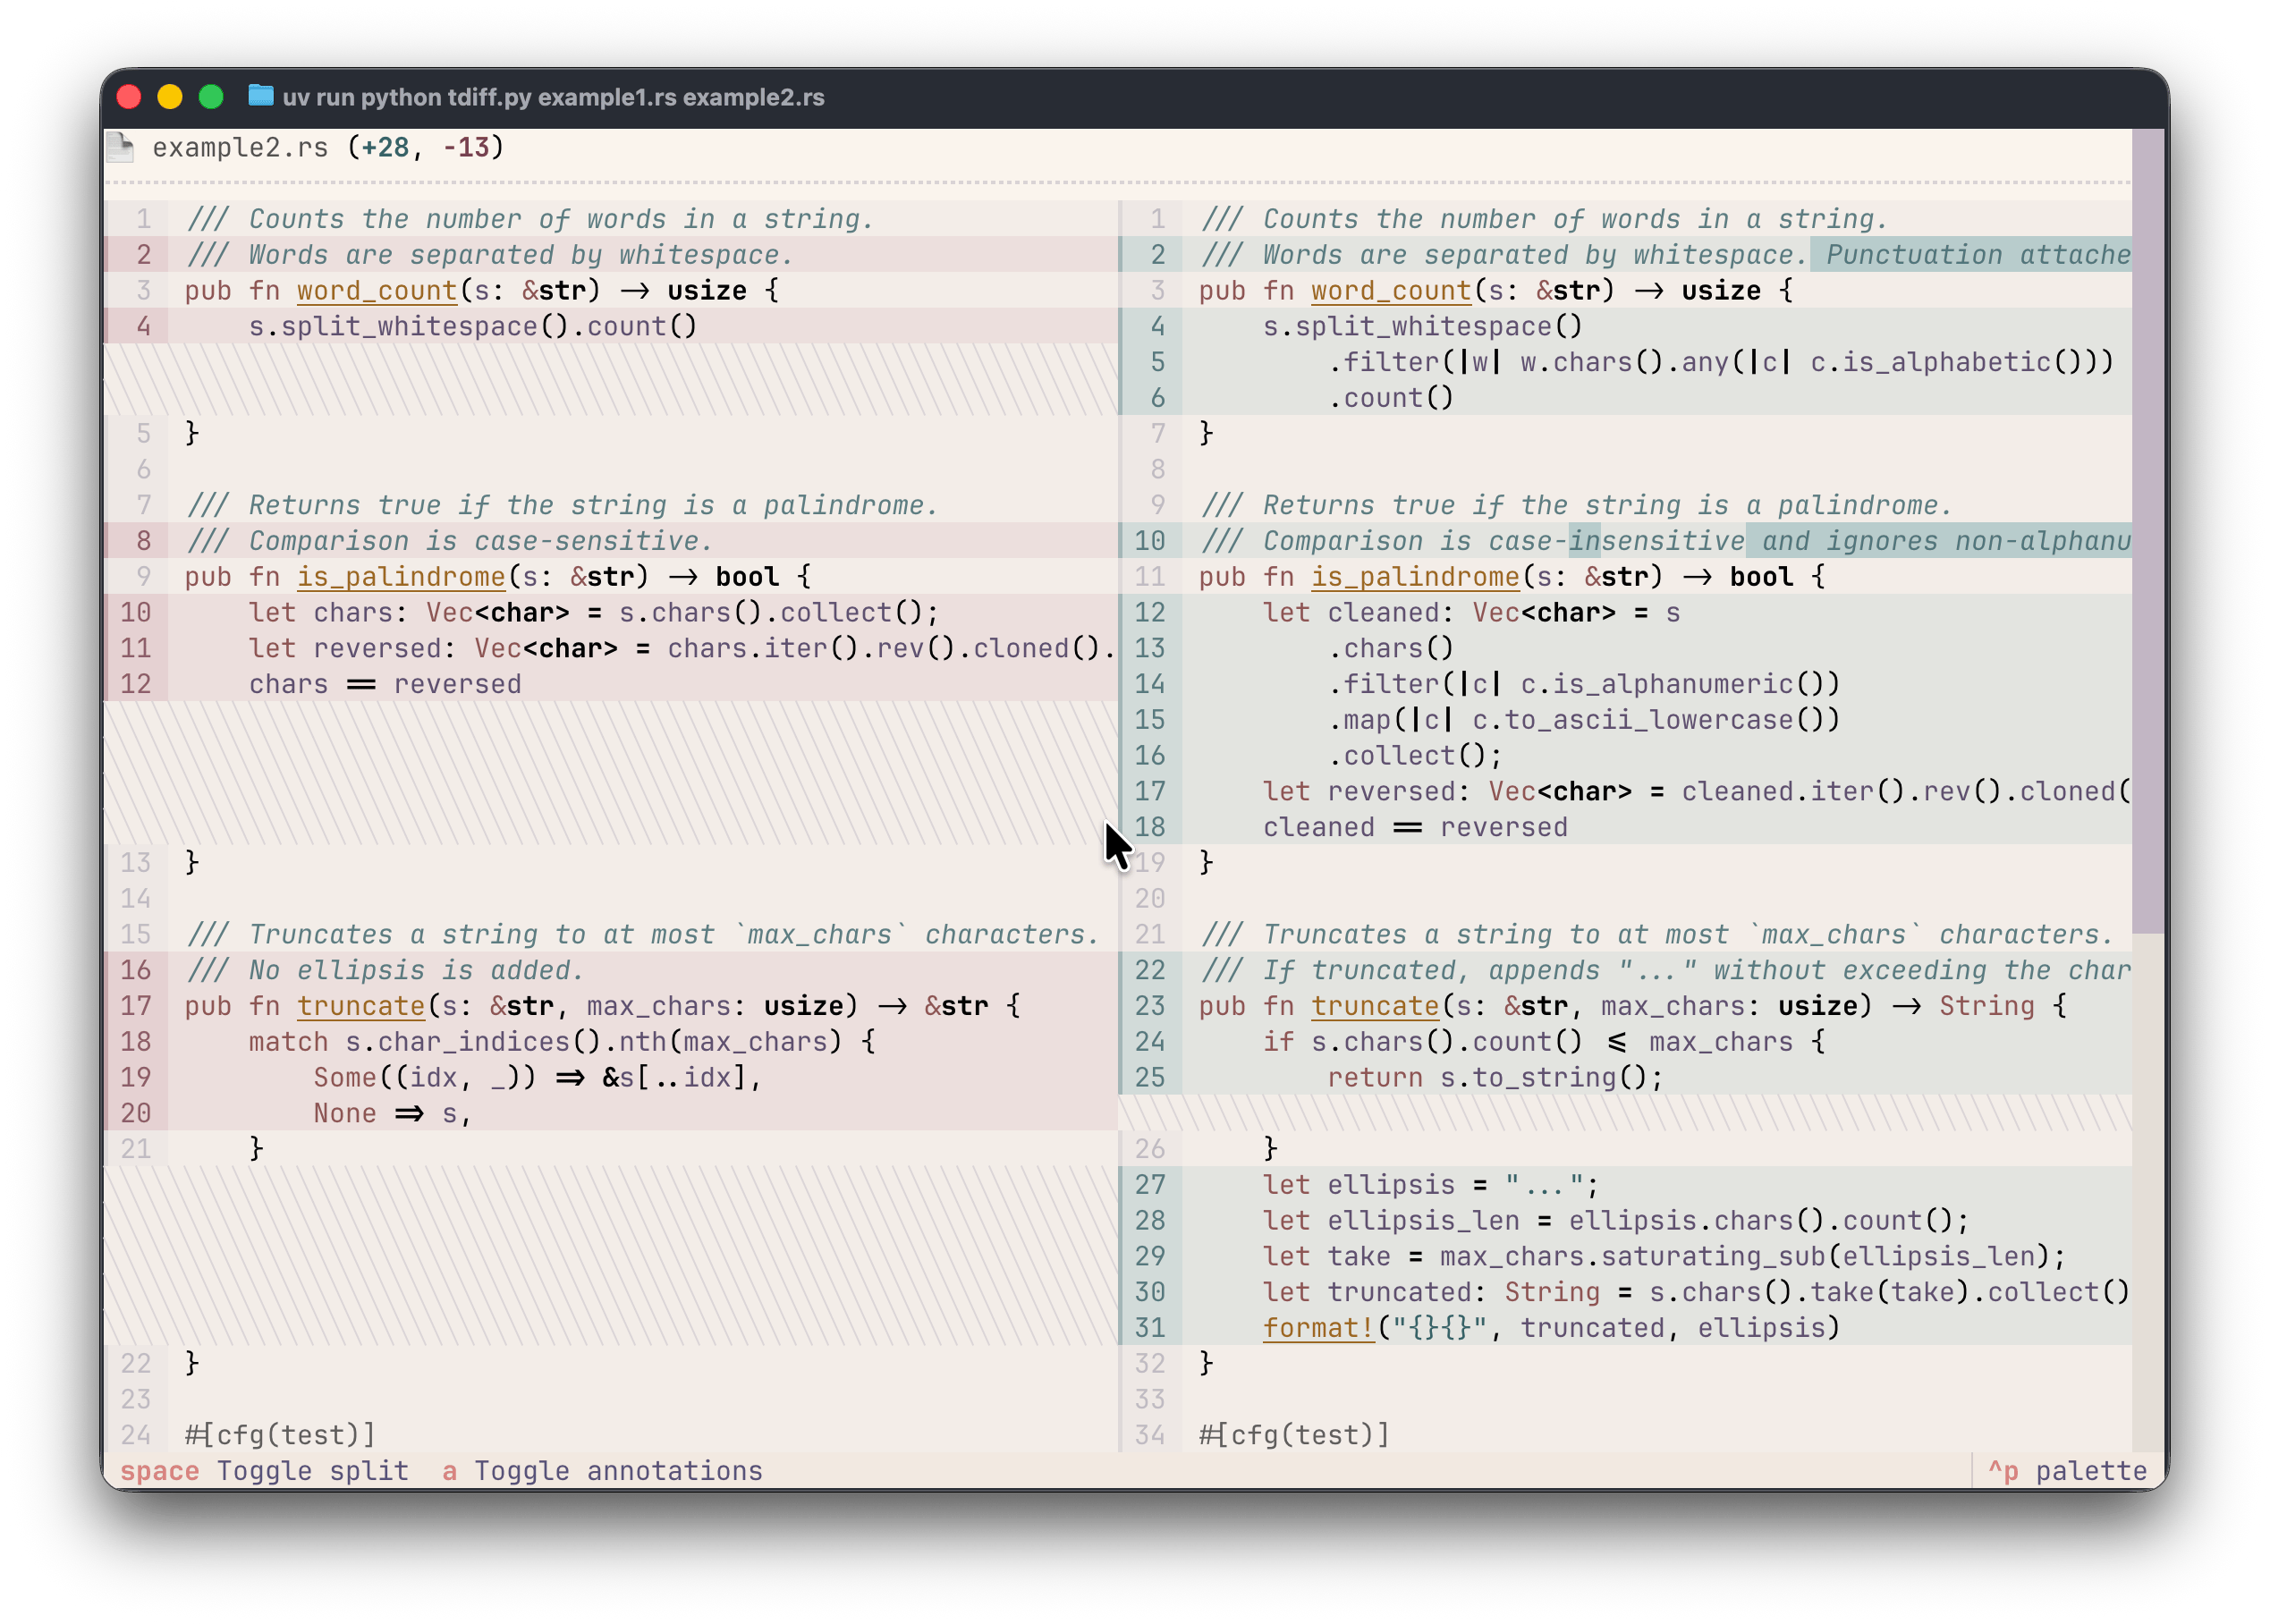
Task: Click format! macro in right pane
Action: [x=1318, y=1328]
